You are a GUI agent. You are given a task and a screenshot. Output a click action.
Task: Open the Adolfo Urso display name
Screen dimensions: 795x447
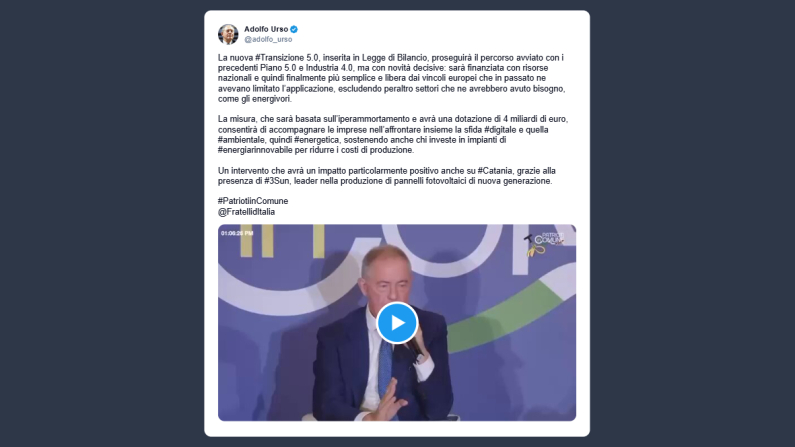(x=266, y=29)
